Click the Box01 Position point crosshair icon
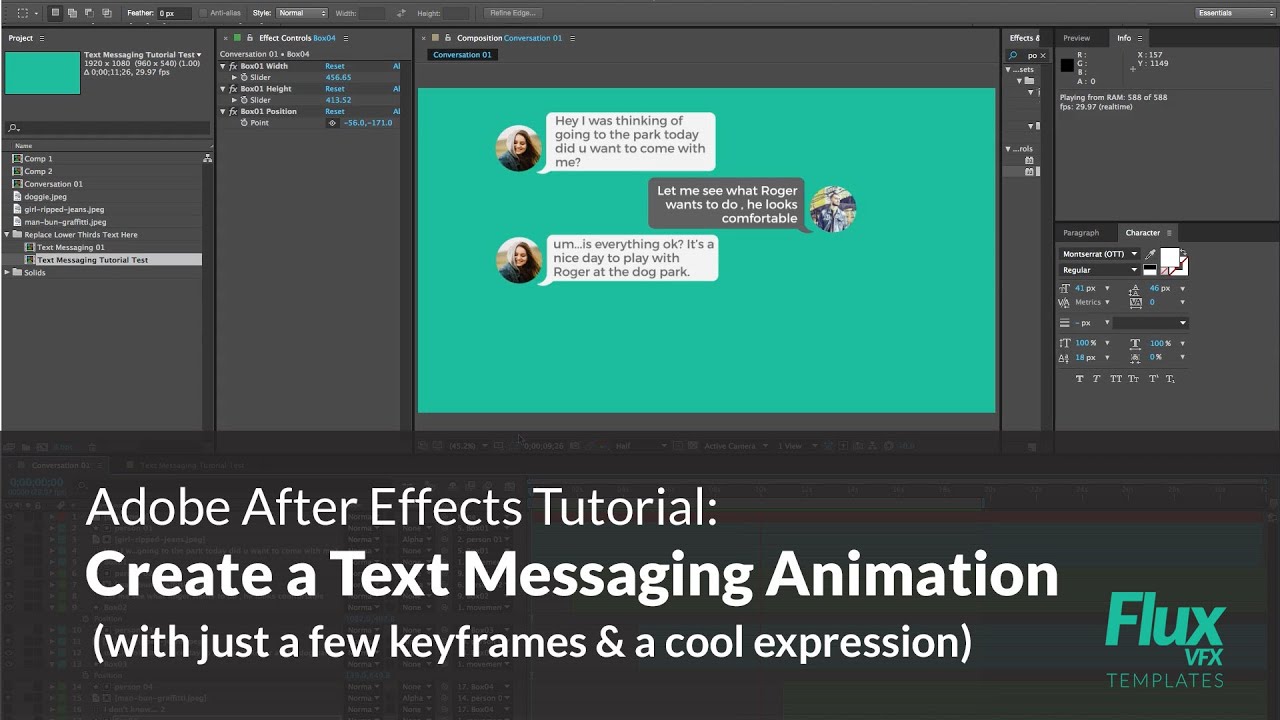The image size is (1280, 720). coord(333,123)
